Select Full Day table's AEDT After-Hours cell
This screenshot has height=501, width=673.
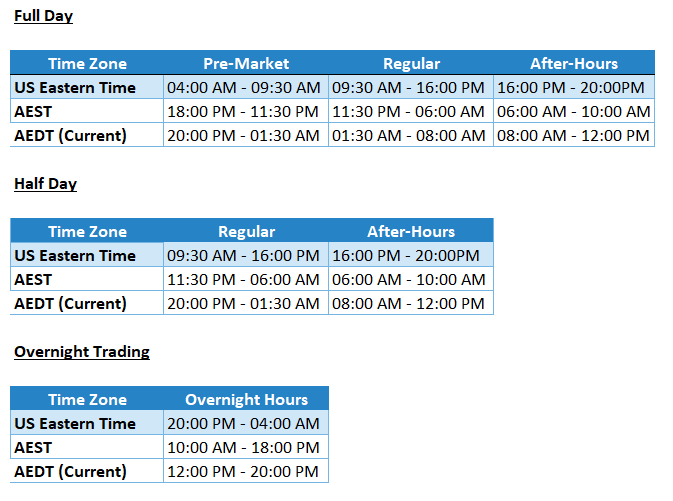pyautogui.click(x=573, y=135)
